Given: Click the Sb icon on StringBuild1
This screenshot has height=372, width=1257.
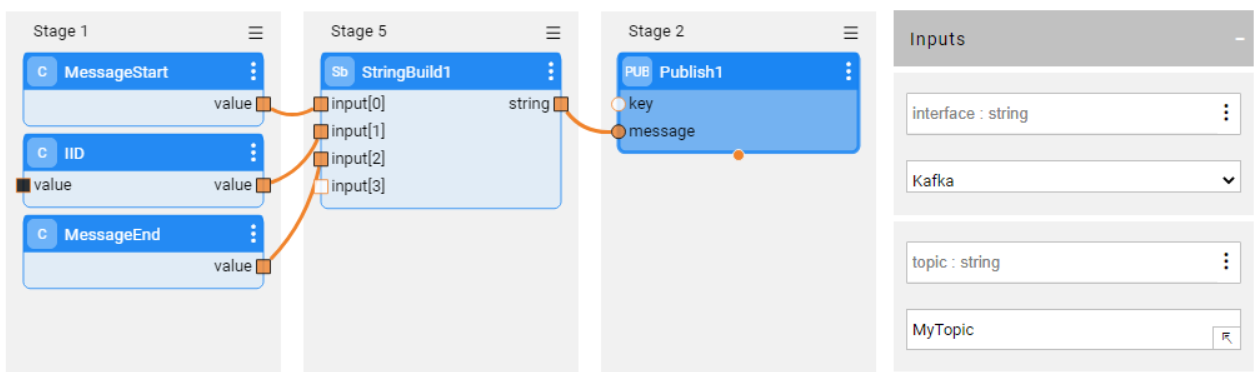Looking at the screenshot, I should coord(340,72).
